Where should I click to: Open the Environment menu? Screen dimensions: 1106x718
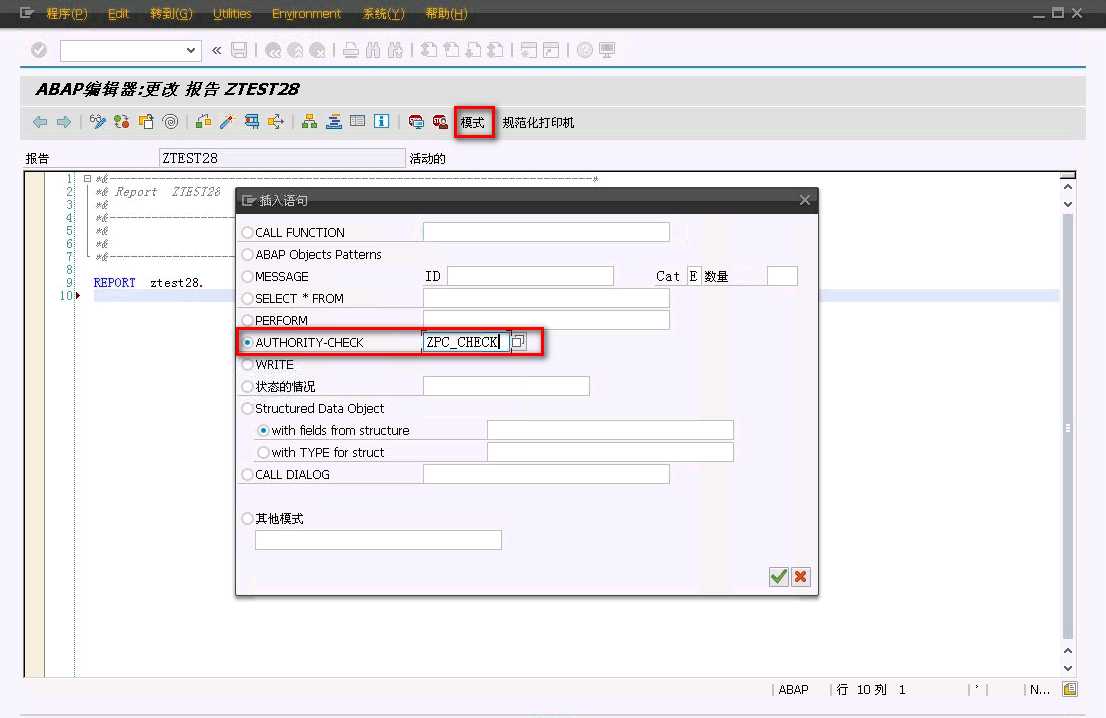click(x=306, y=13)
